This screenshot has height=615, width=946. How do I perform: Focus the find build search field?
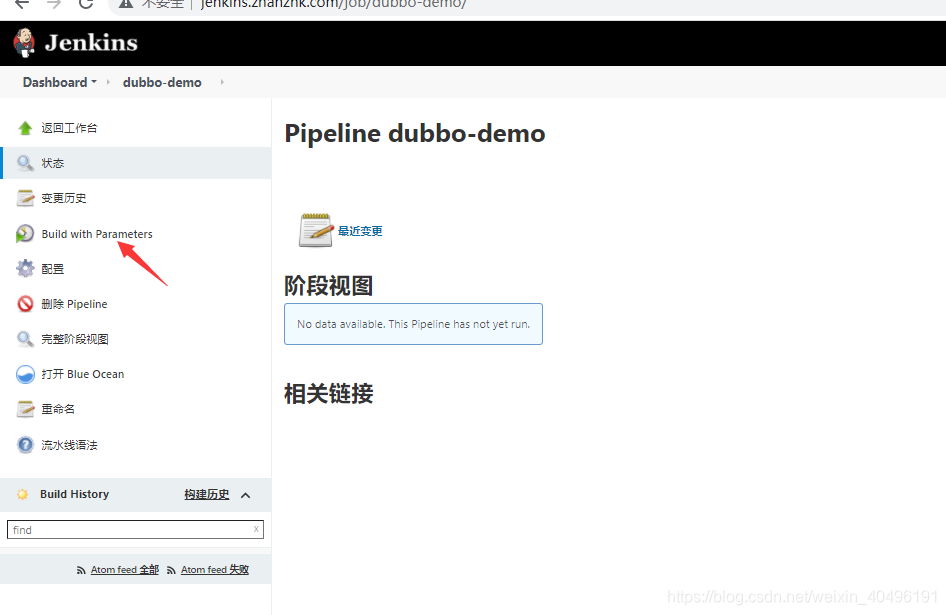coord(135,530)
